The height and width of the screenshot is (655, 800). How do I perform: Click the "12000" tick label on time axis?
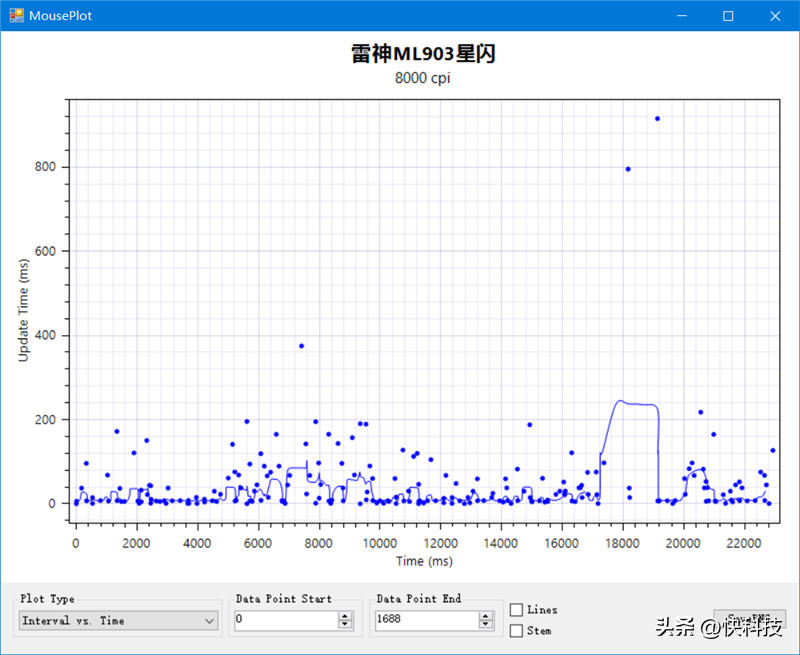pos(440,543)
